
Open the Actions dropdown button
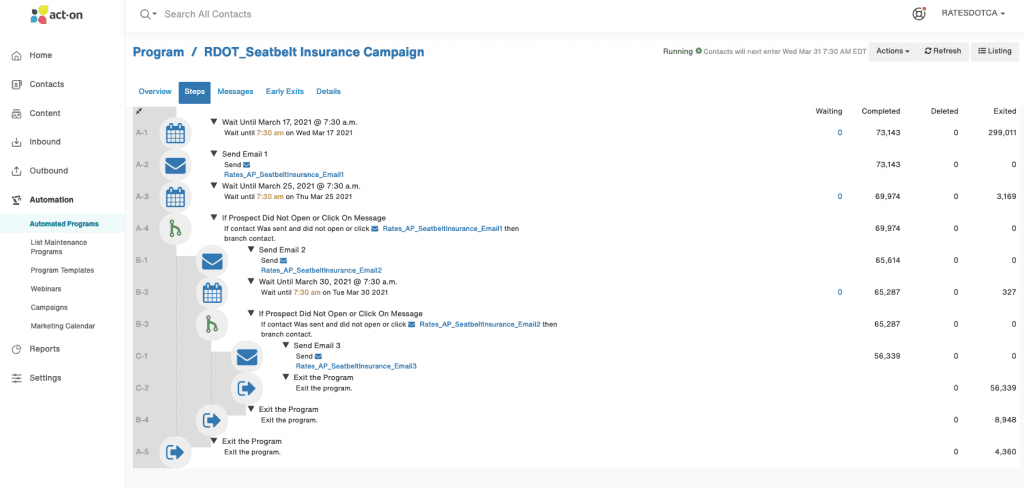pos(893,51)
